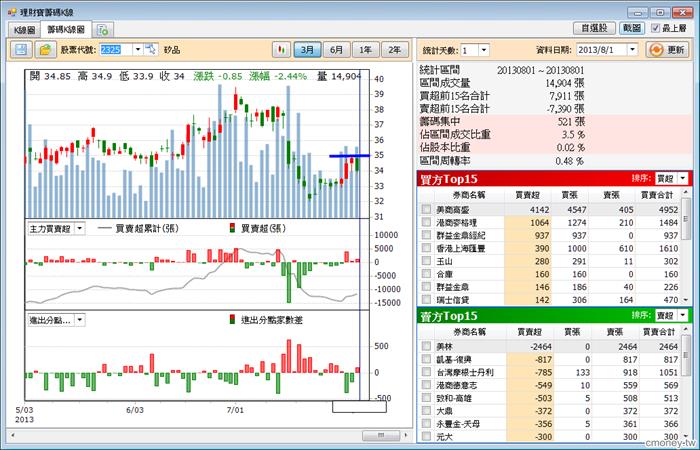Click the 進出分點家數差 legend icon
700x450 pixels.
point(232,319)
